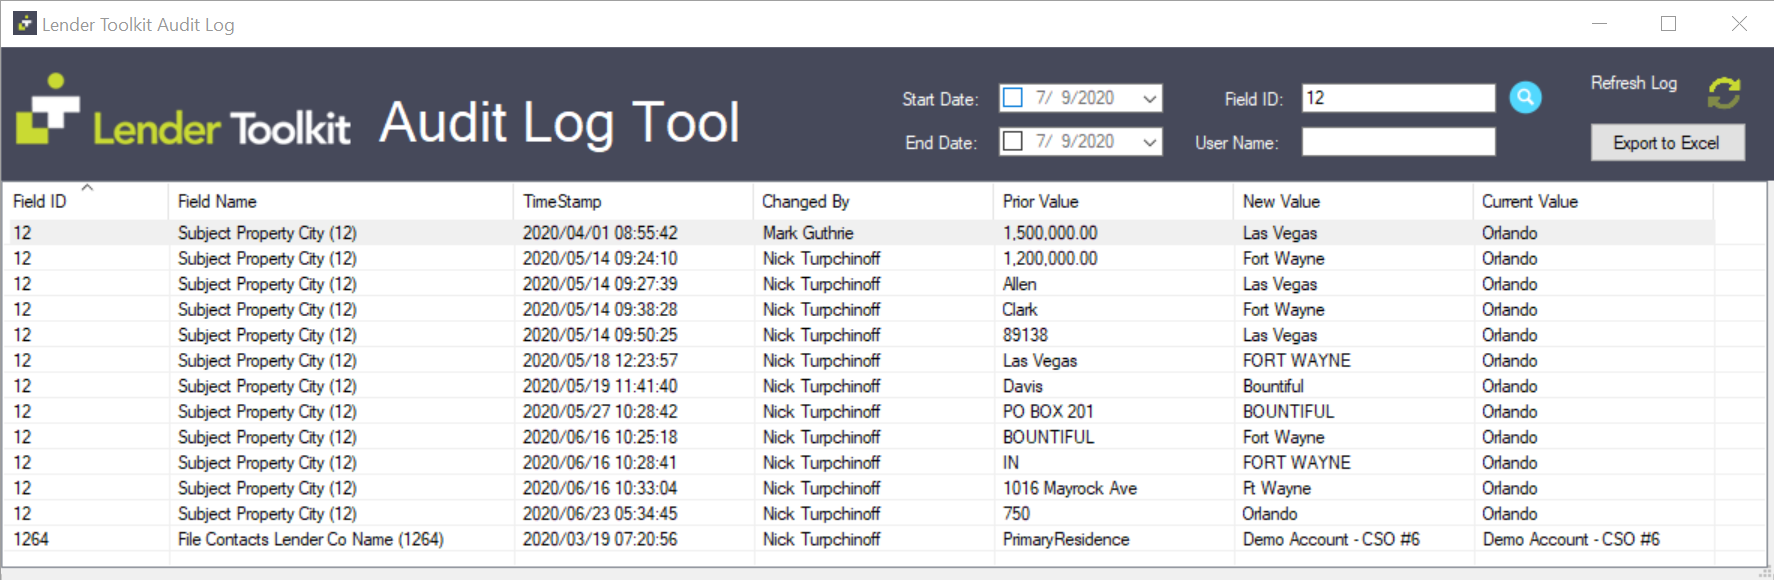1774x580 pixels.
Task: Select the Field ID 1264 cell
Action: (x=31, y=539)
